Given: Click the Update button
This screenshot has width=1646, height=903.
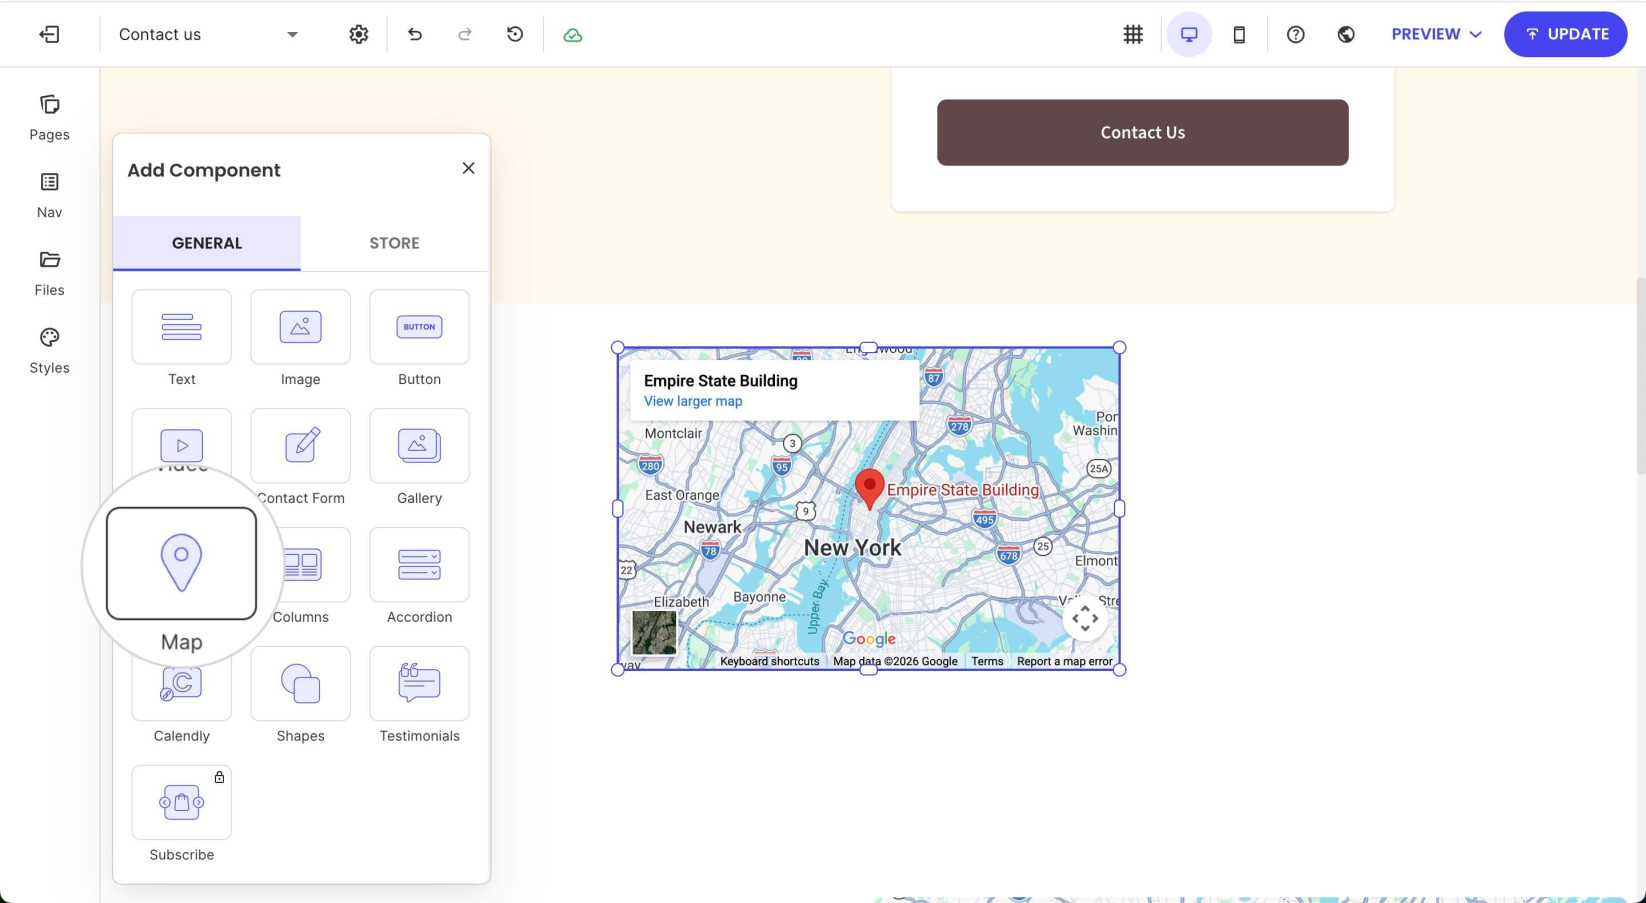Looking at the screenshot, I should [x=1566, y=34].
